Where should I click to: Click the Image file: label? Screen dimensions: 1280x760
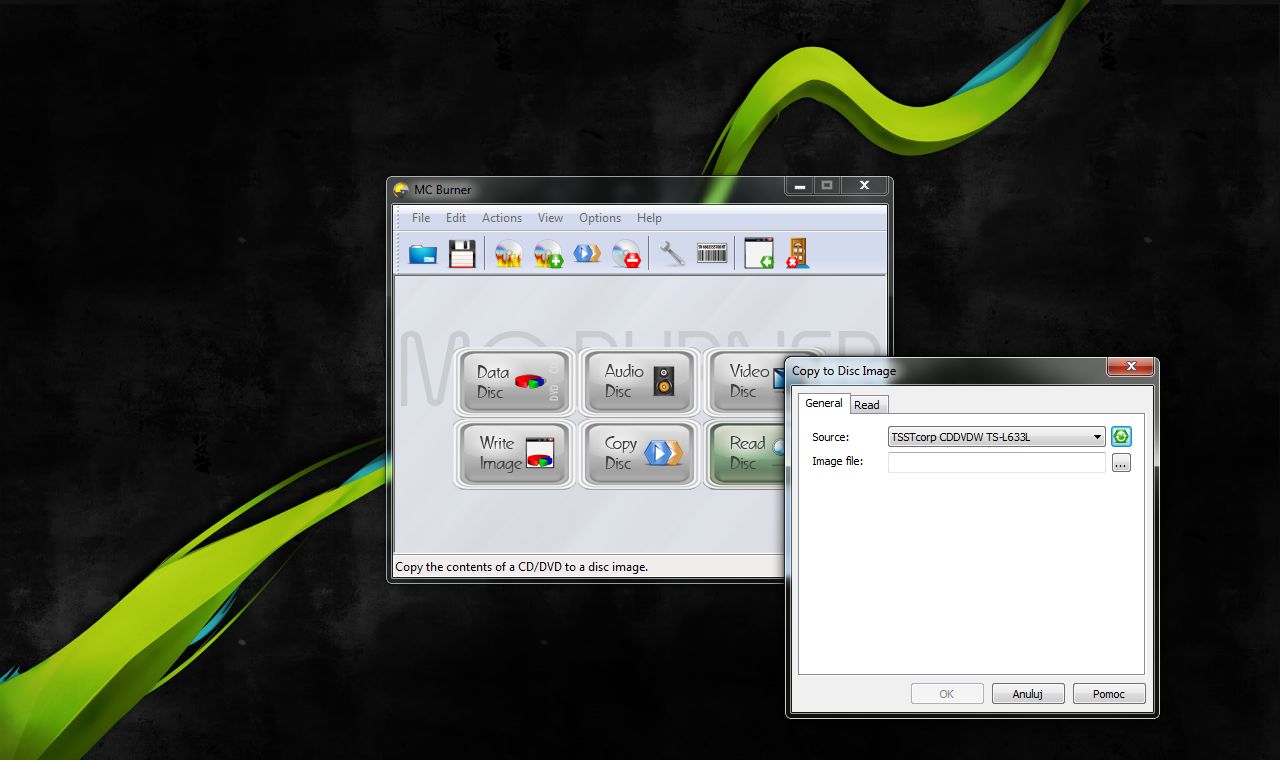pyautogui.click(x=837, y=461)
